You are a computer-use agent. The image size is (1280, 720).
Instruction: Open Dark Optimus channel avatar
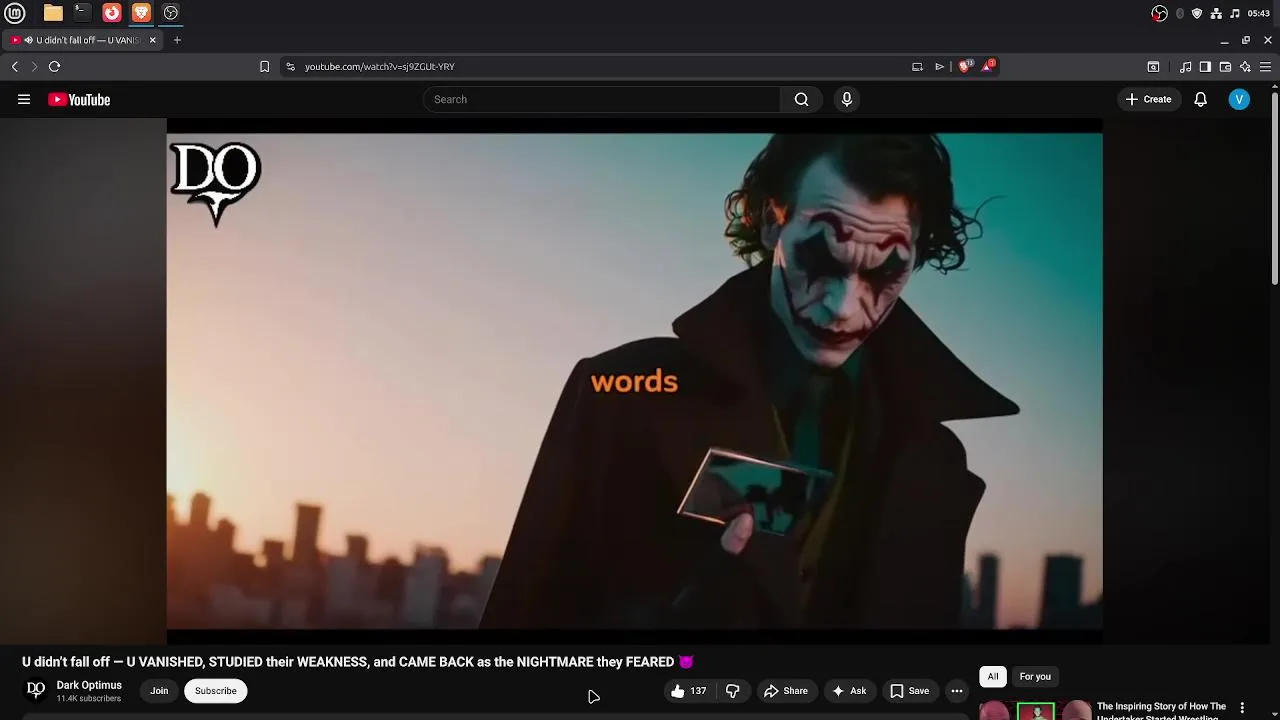coord(35,690)
